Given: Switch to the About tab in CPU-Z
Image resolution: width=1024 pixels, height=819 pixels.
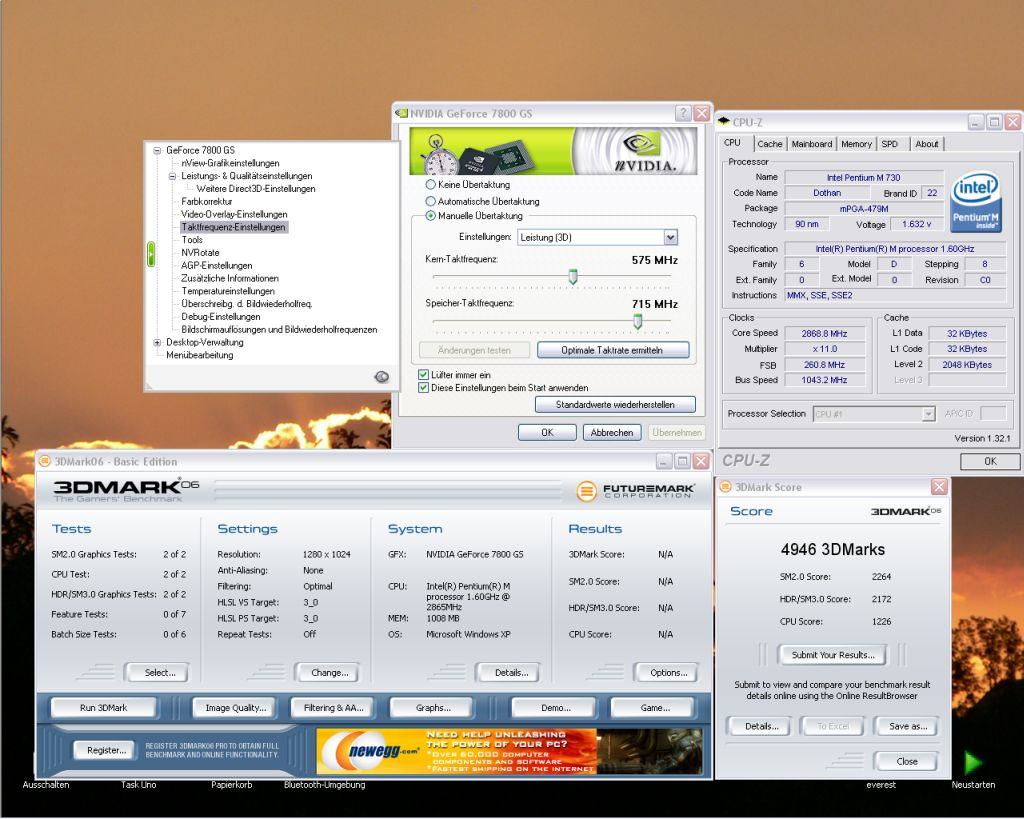Looking at the screenshot, I should pos(927,144).
